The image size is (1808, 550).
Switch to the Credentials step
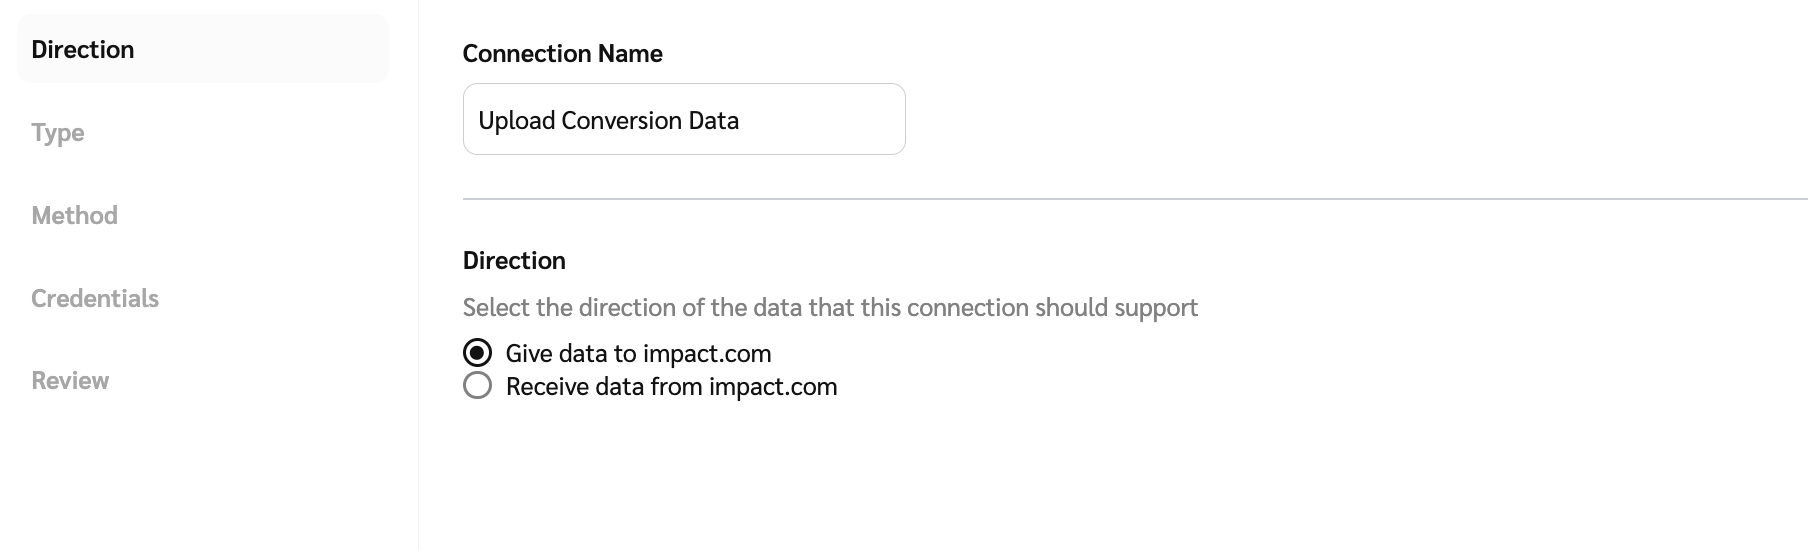tap(95, 299)
